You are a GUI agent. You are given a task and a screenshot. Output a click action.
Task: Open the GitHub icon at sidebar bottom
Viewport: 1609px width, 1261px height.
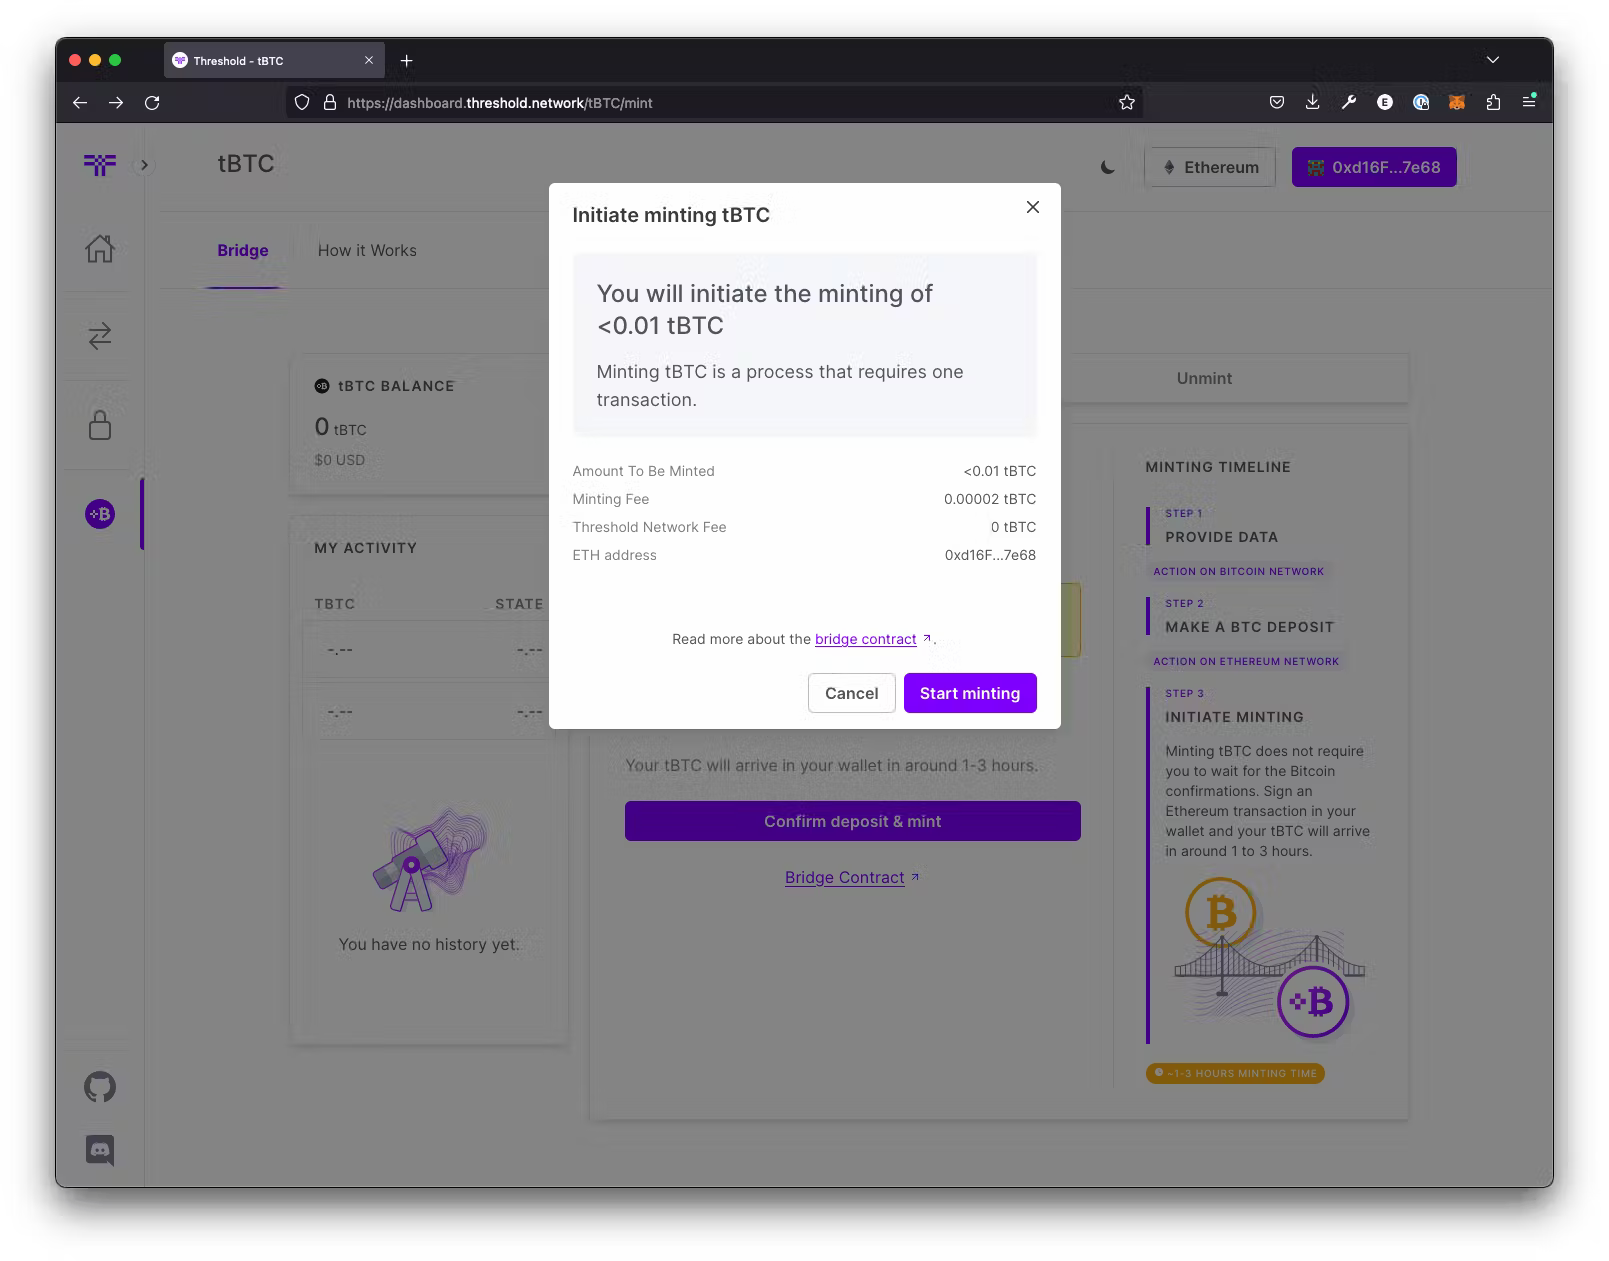[99, 1087]
